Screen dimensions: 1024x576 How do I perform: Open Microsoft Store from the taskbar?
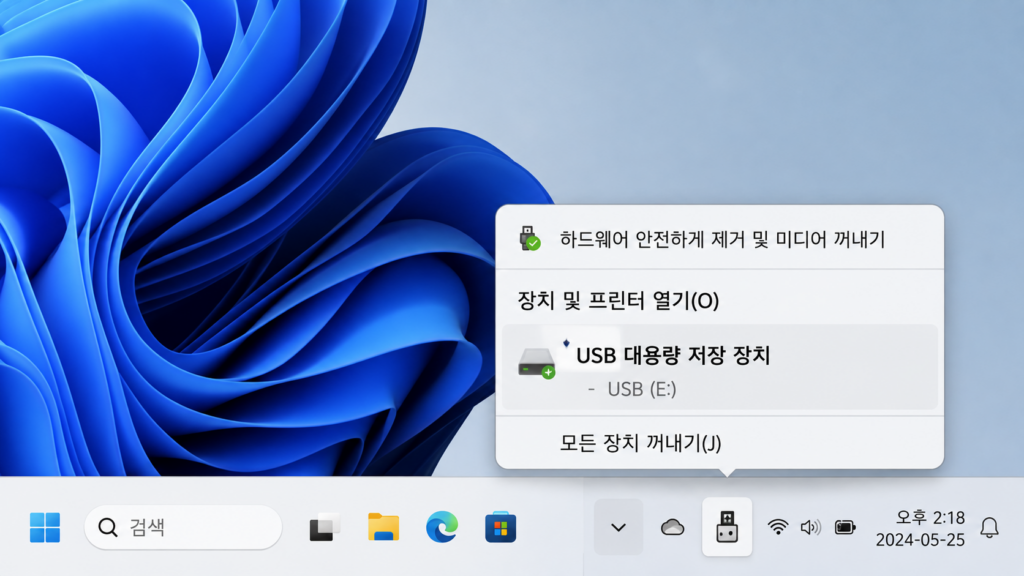(500, 527)
